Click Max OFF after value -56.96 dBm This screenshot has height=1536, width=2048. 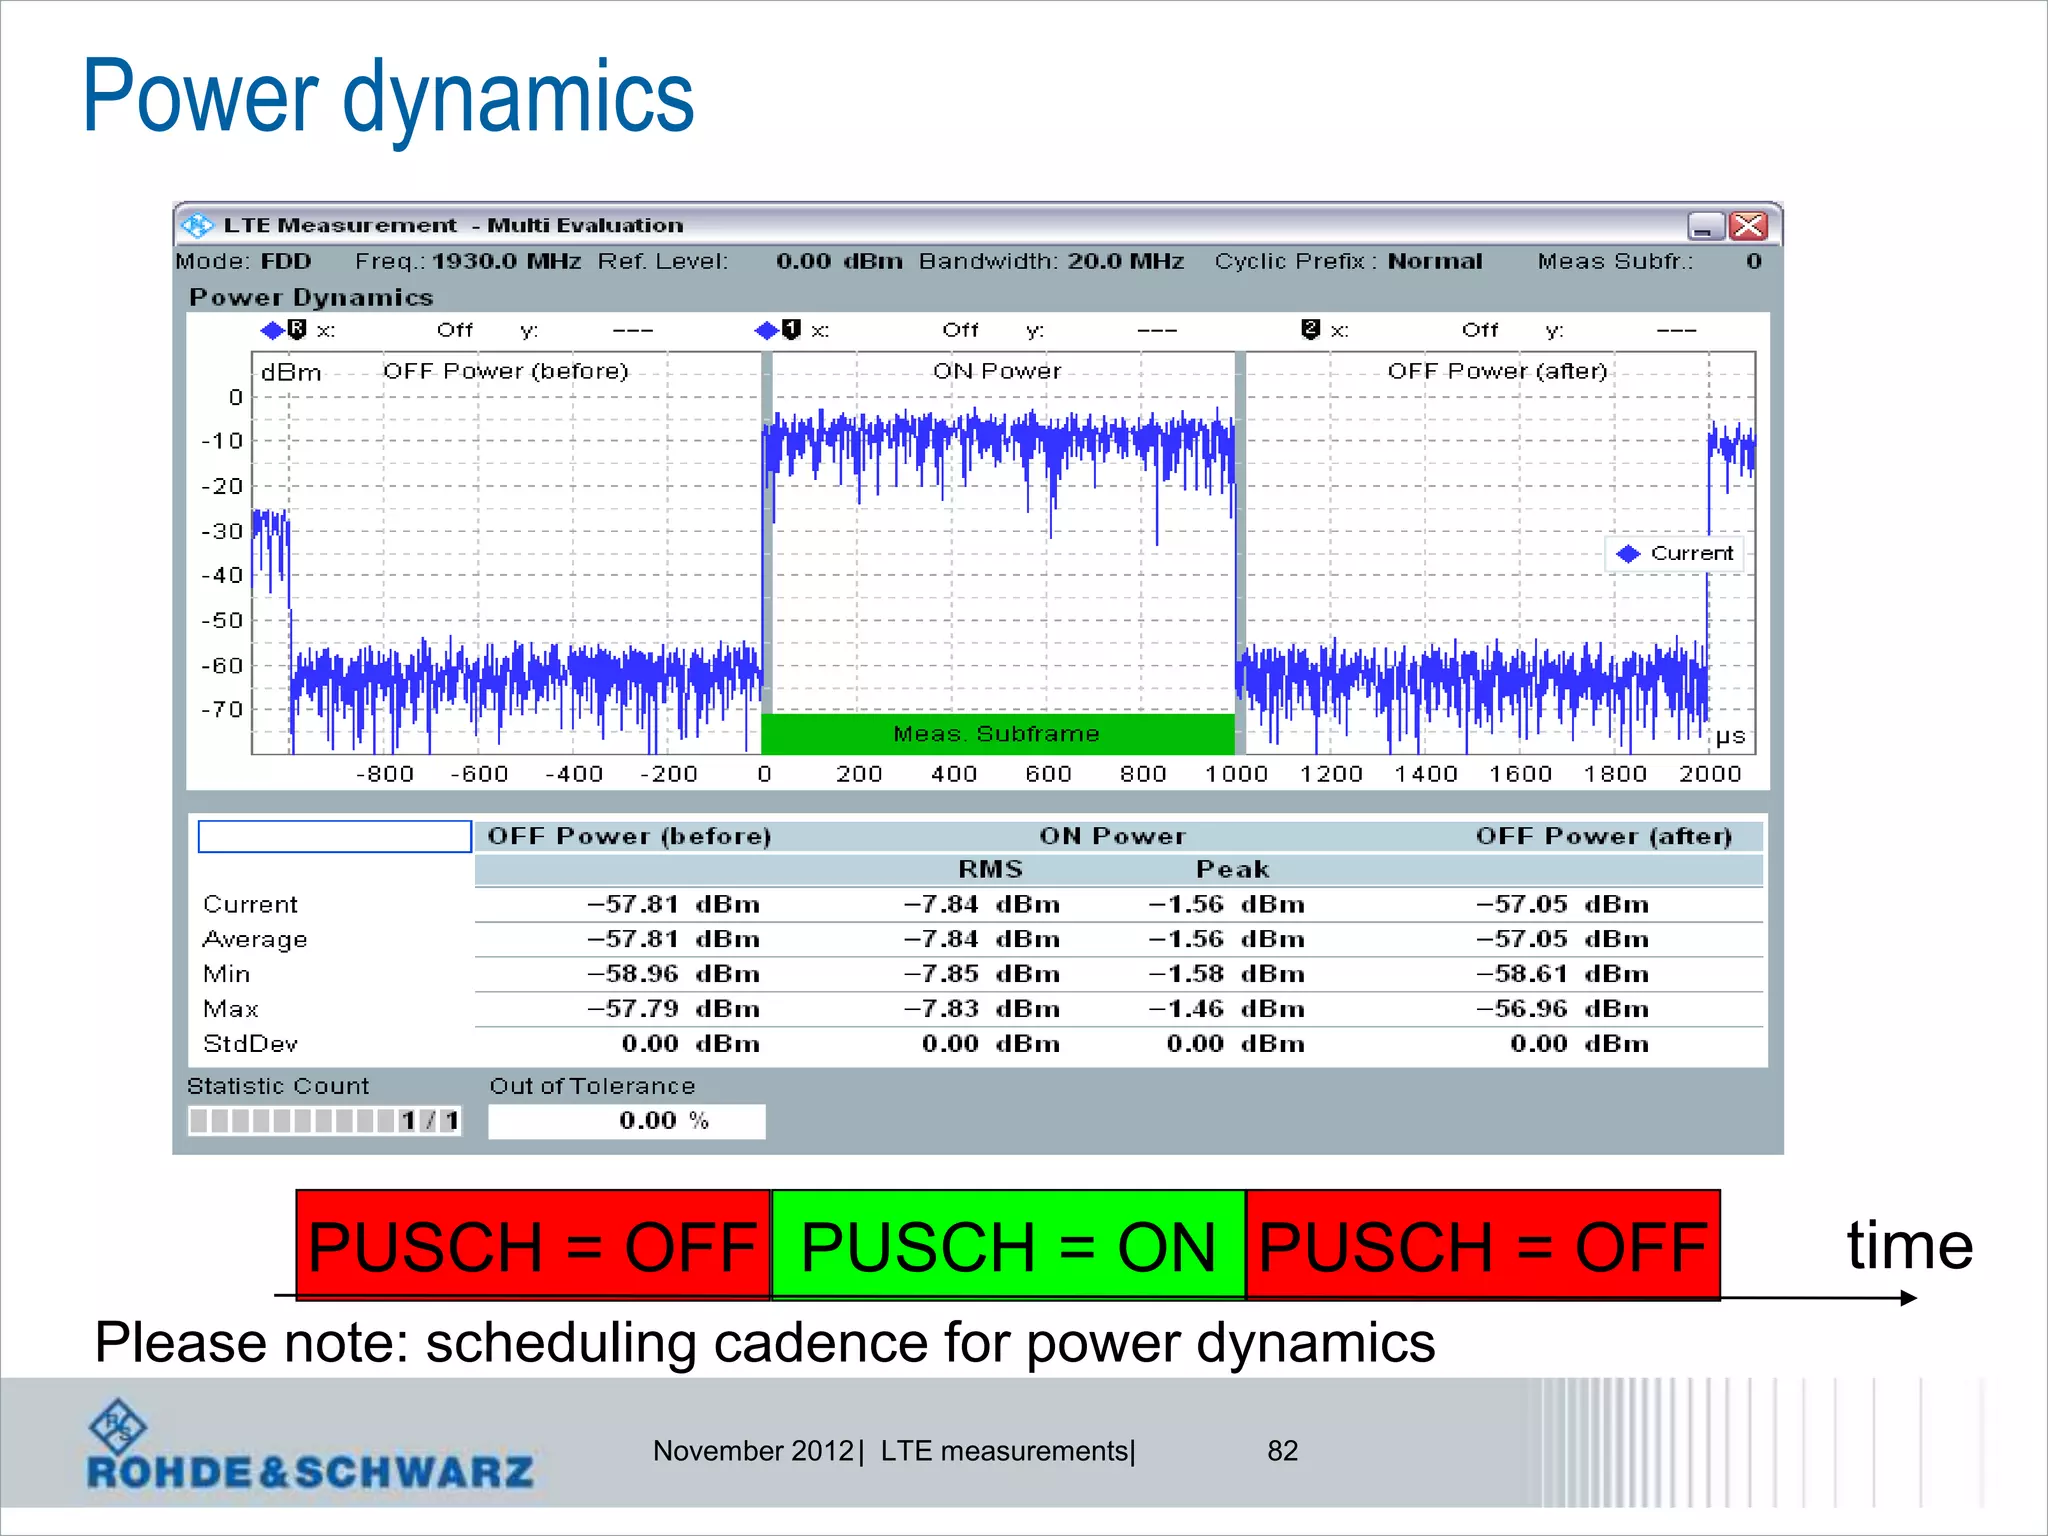pos(1562,1009)
